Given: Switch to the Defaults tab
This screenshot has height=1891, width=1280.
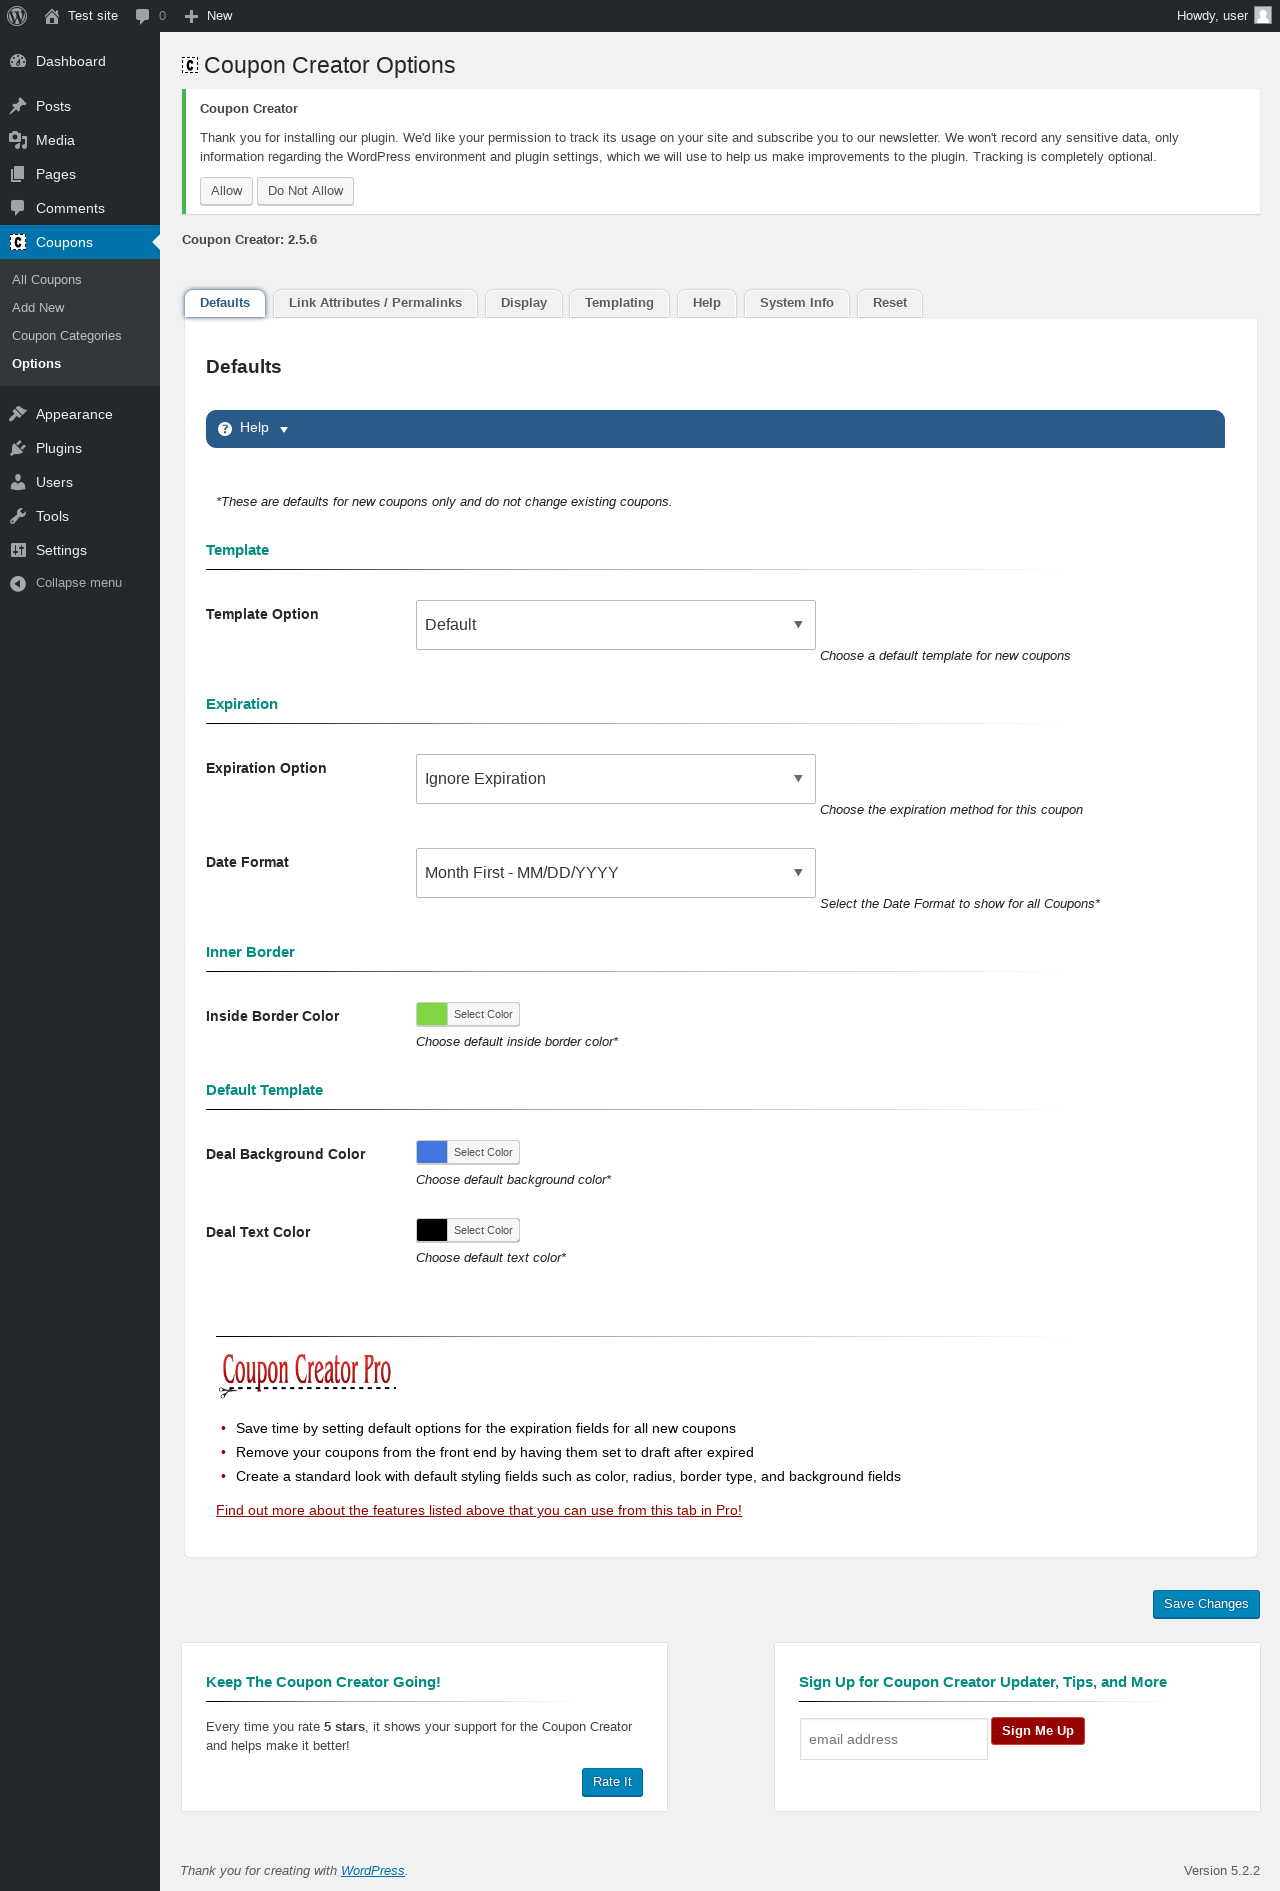Looking at the screenshot, I should [225, 303].
